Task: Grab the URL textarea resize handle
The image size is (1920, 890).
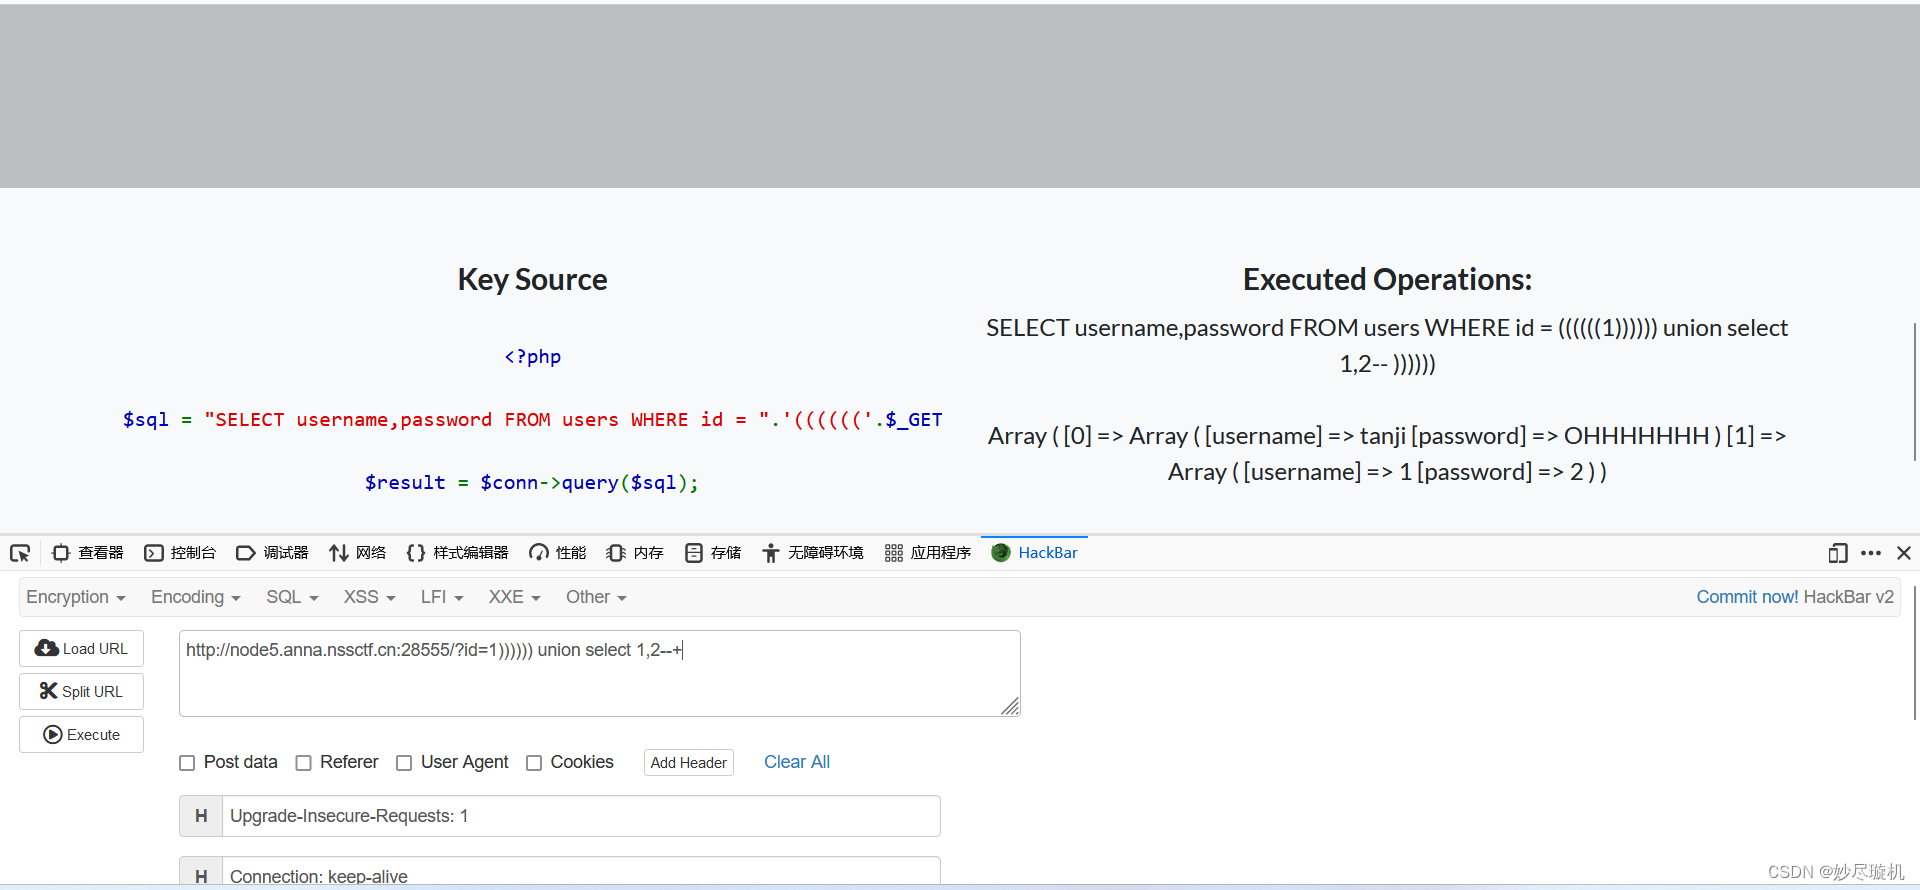Action: click(x=1011, y=707)
